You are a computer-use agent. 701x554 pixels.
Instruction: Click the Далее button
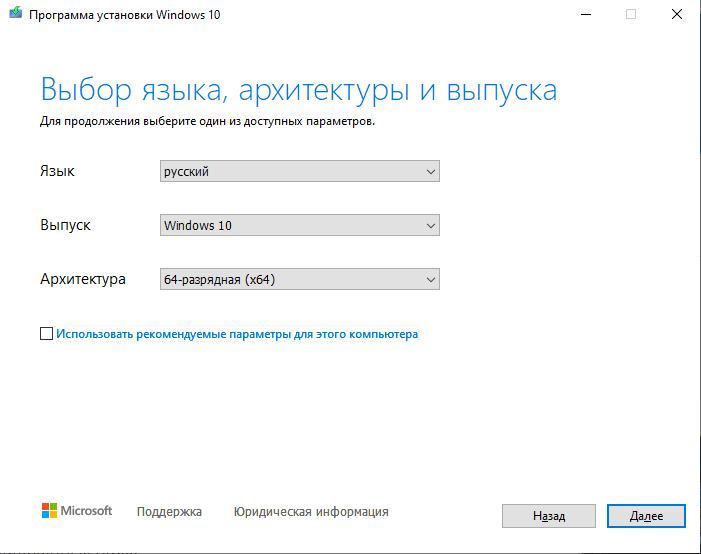(x=646, y=516)
